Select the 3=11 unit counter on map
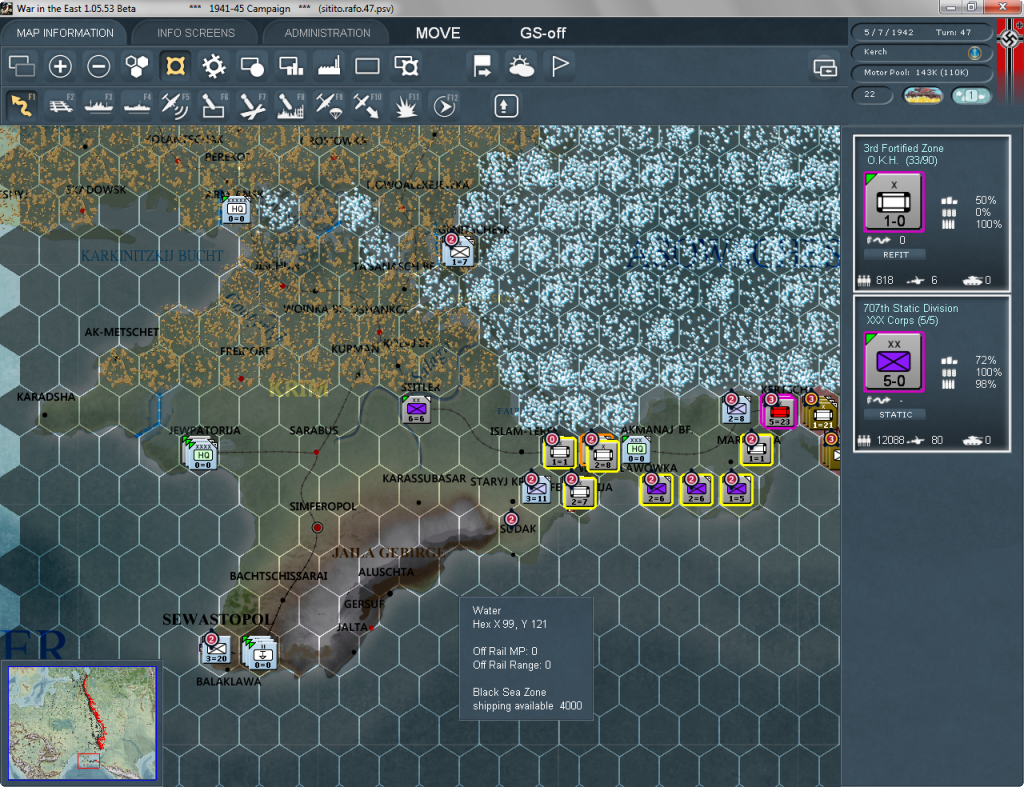The width and height of the screenshot is (1024, 787). coord(536,490)
